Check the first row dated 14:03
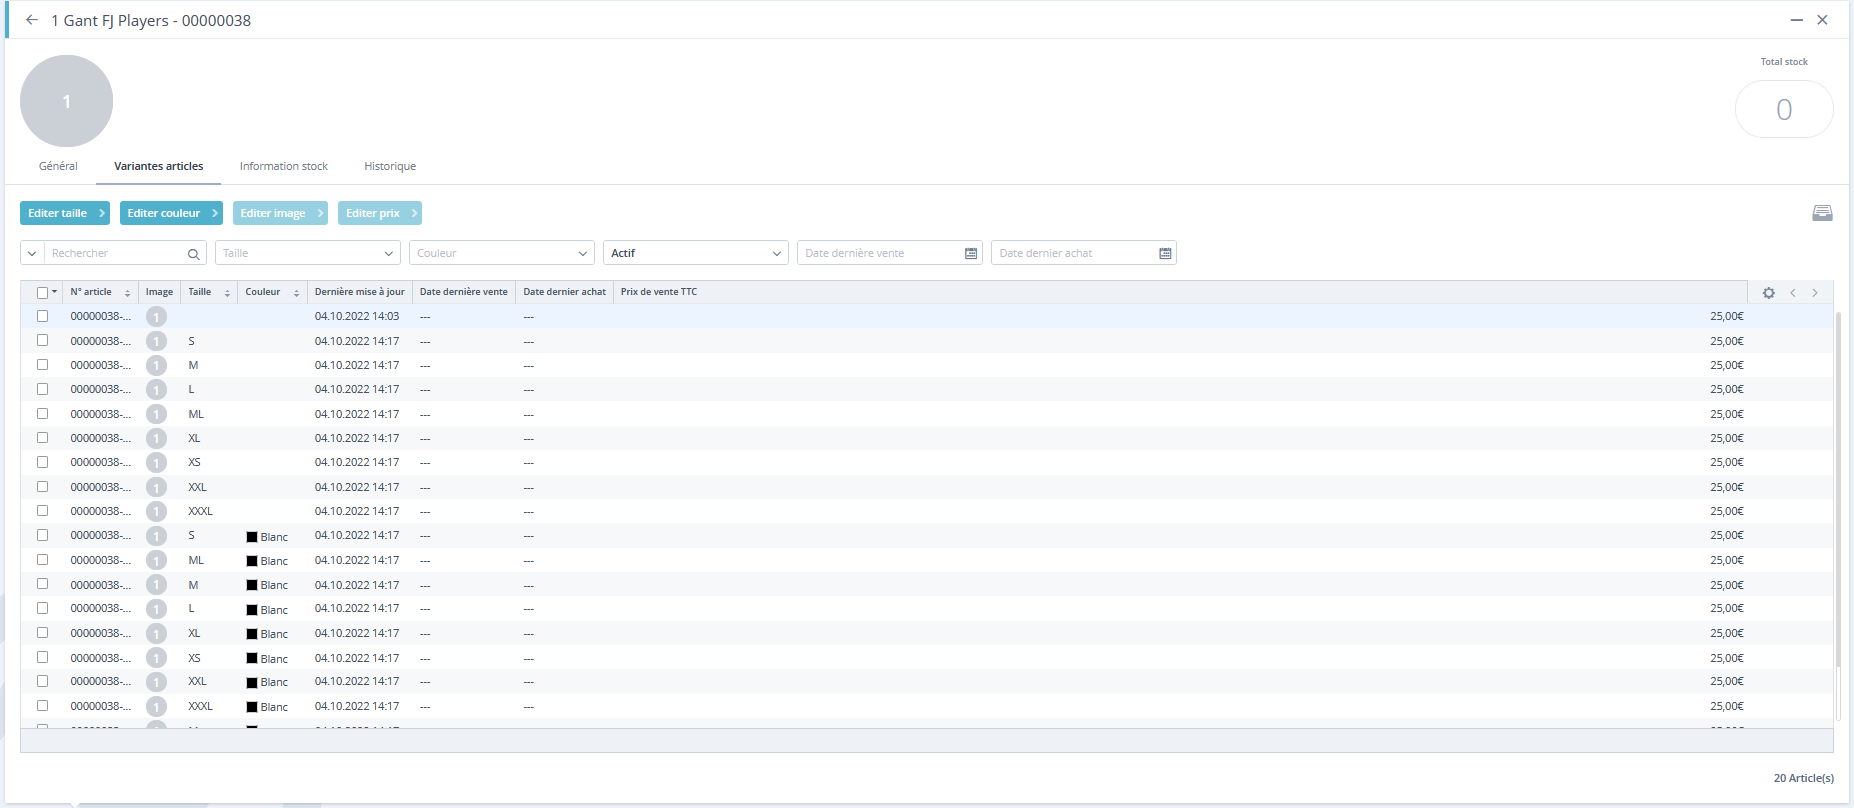This screenshot has height=808, width=1854. [42, 316]
